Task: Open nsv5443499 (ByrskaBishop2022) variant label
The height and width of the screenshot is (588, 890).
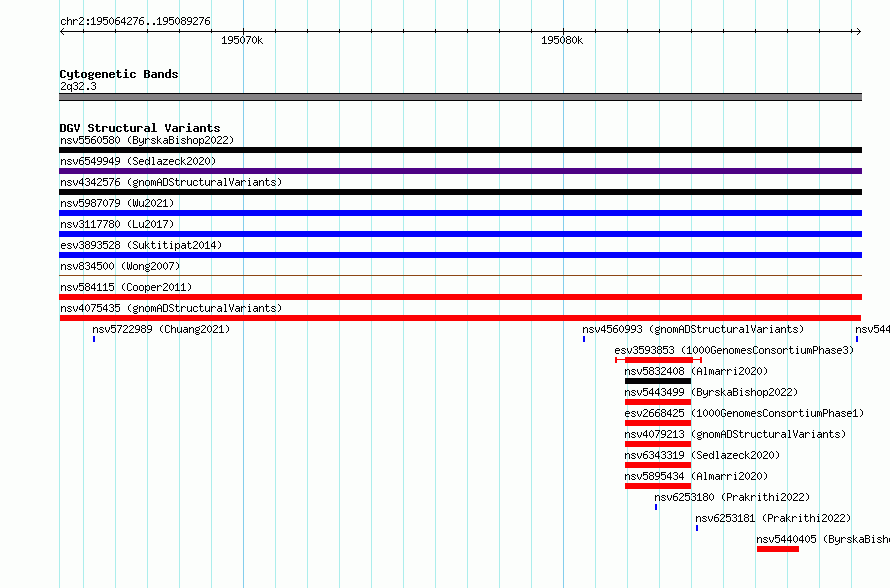Action: pos(711,392)
